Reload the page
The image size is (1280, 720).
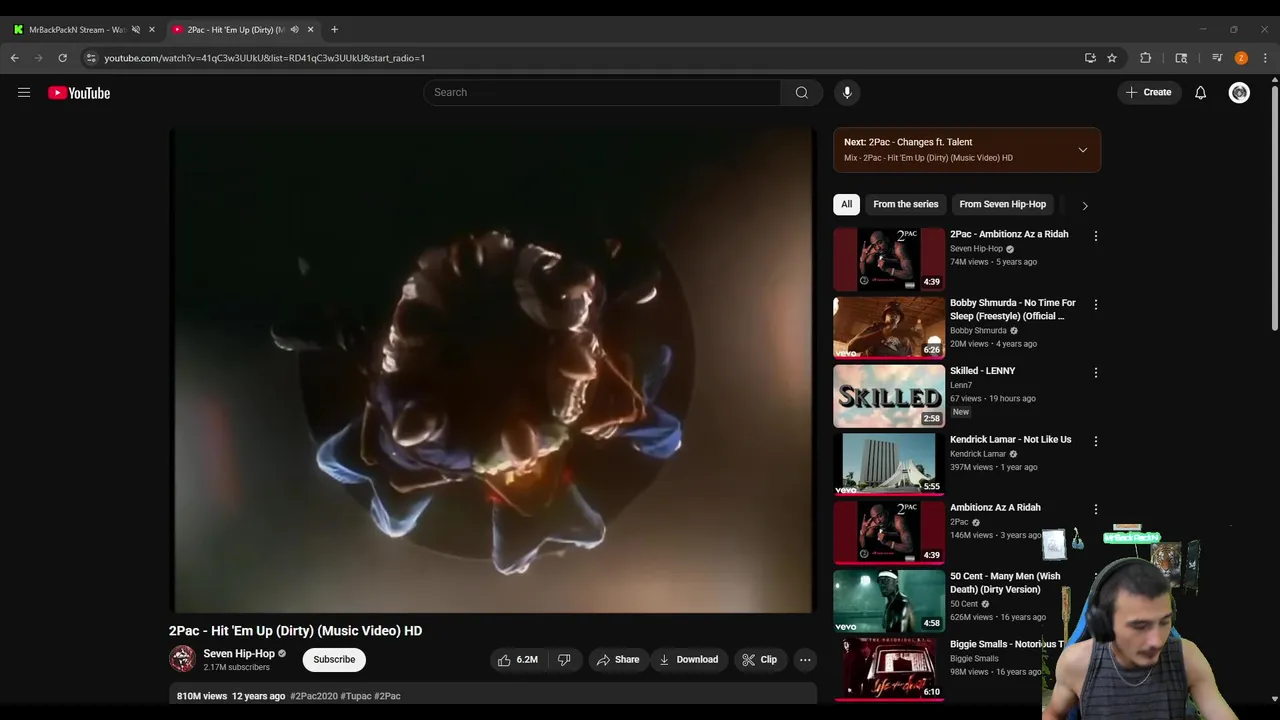[x=62, y=58]
